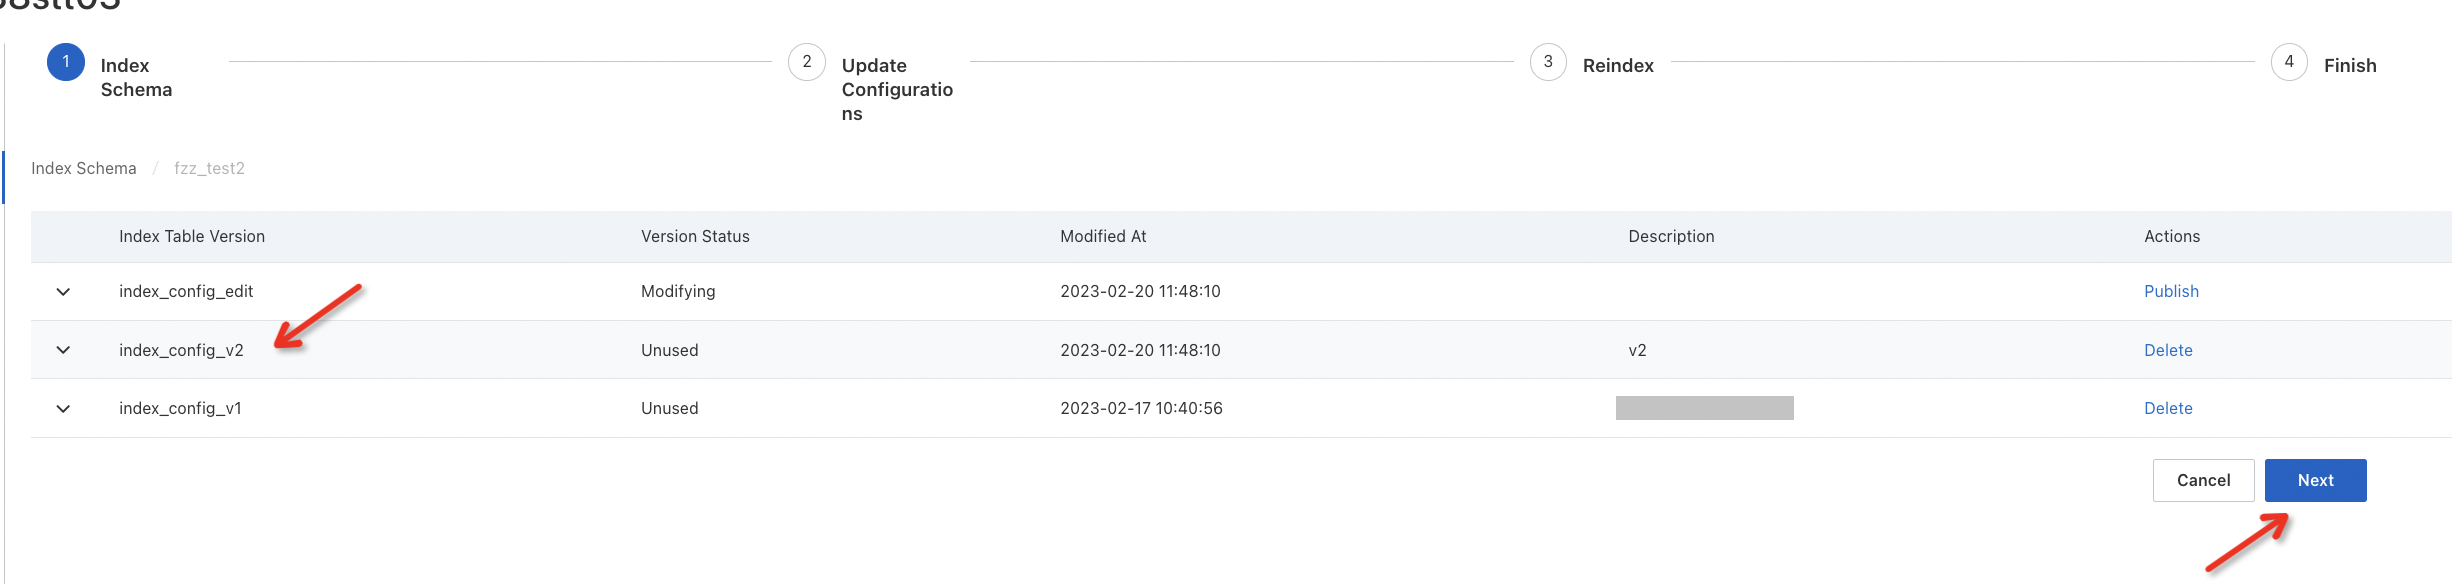Click step 3 Reindex circle icon

point(1548,62)
